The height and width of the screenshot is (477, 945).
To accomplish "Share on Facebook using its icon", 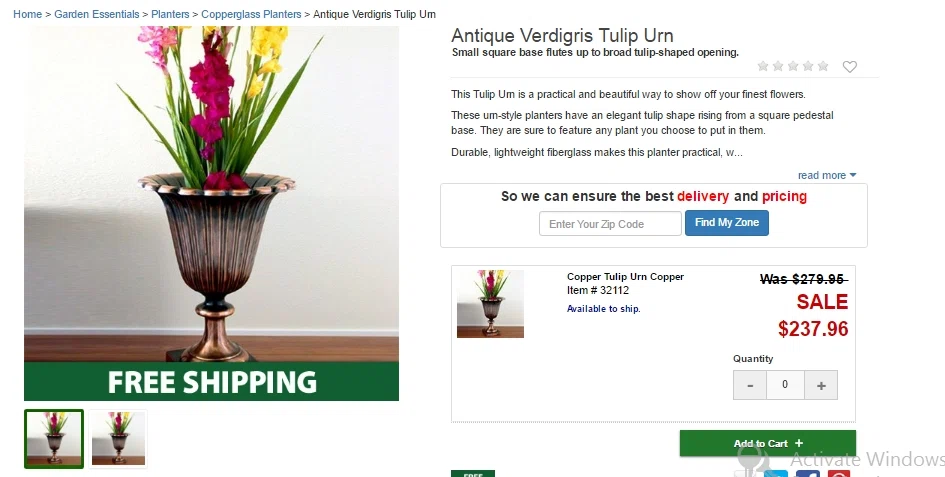I will [808, 473].
